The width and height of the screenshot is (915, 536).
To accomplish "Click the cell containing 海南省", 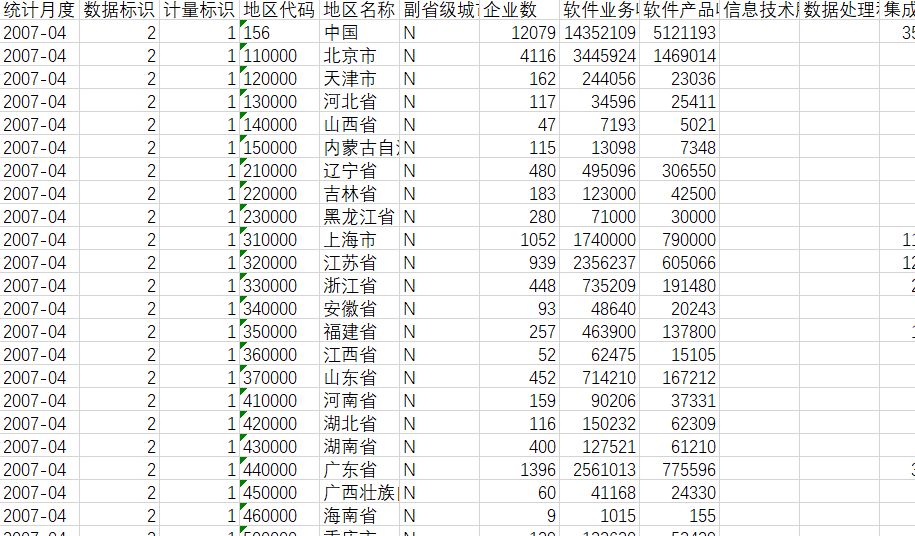I will coord(359,516).
